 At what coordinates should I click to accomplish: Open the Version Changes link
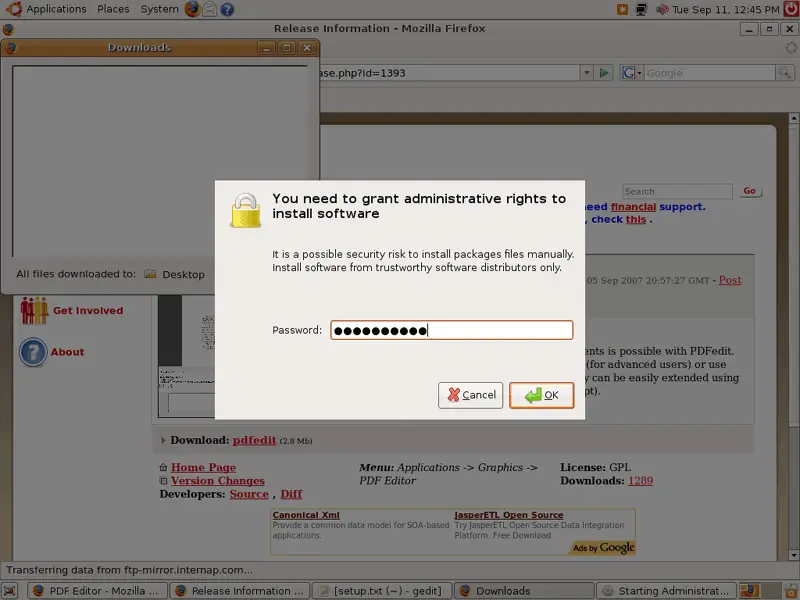pyautogui.click(x=218, y=481)
